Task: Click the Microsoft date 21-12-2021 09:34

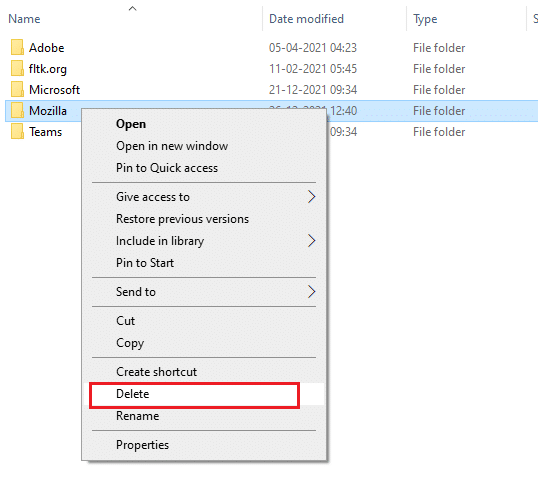Action: (x=313, y=90)
